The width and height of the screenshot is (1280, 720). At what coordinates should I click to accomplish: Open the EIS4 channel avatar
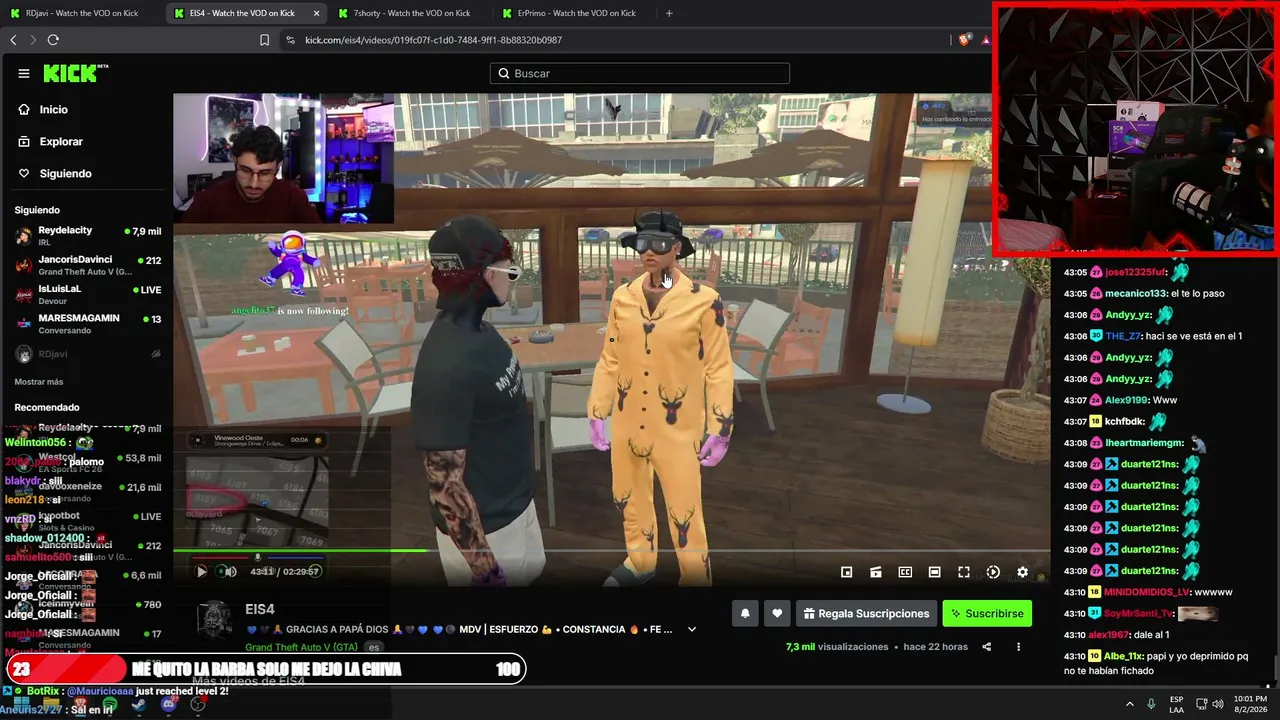214,620
